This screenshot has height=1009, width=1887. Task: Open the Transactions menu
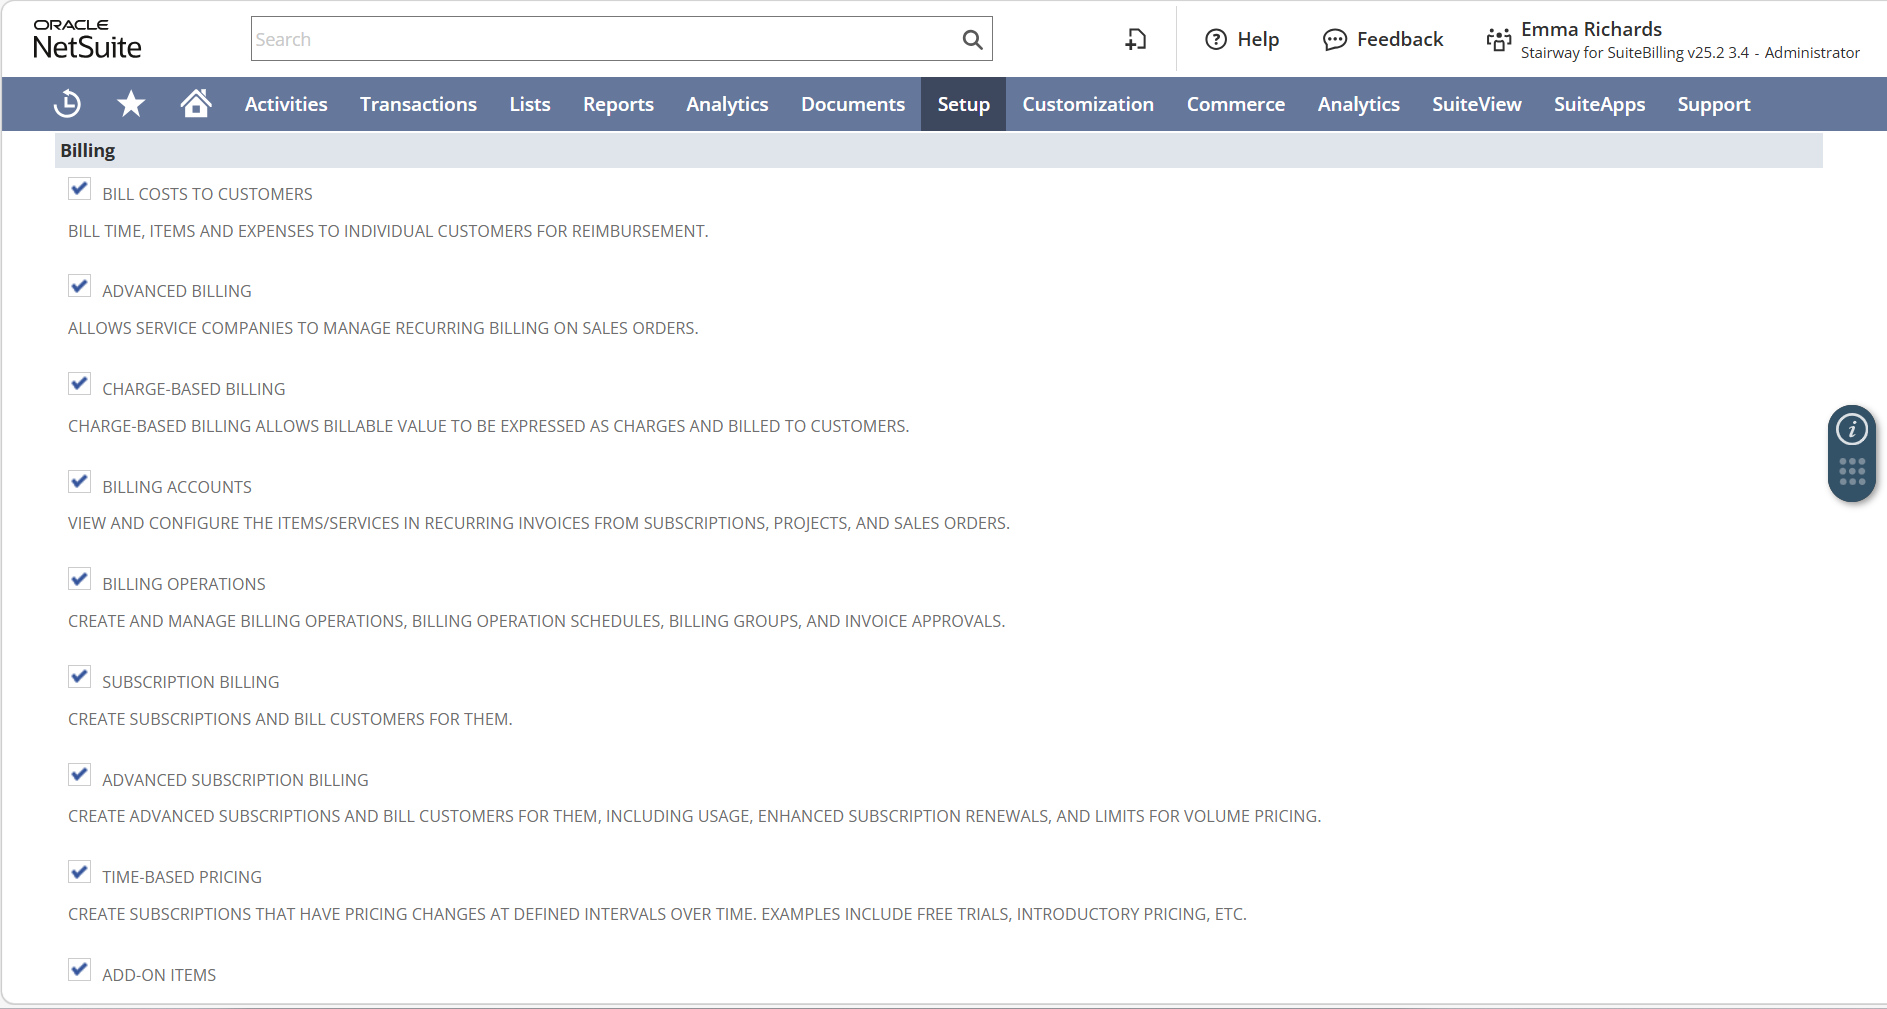click(x=418, y=104)
